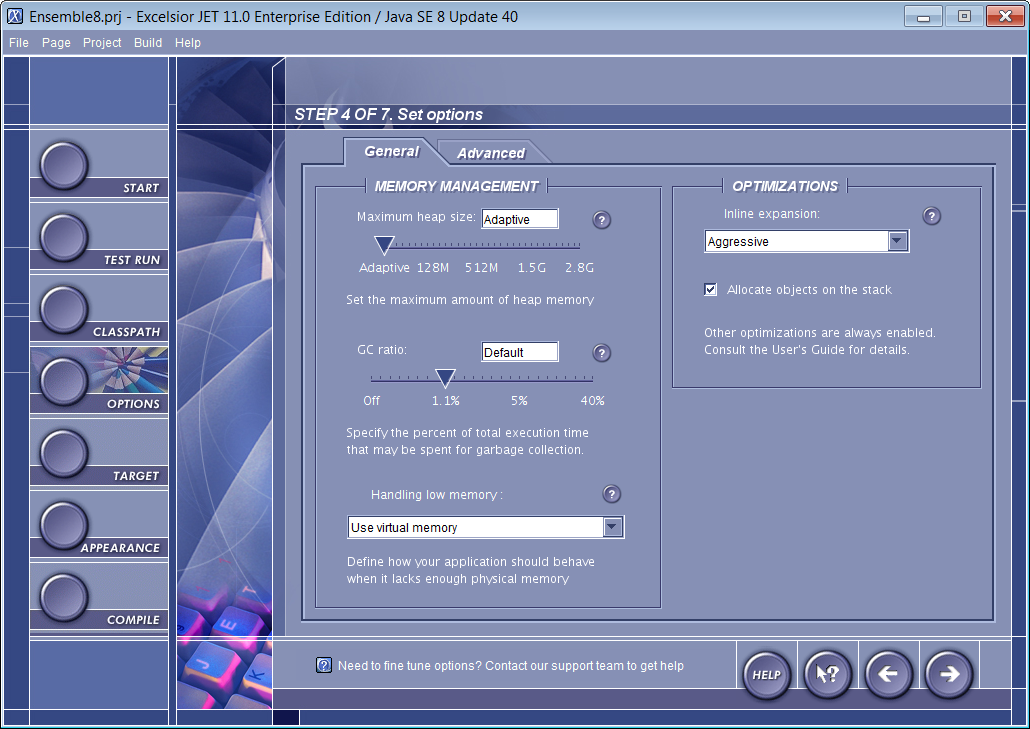
Task: Switch to the Advanced tab
Action: click(x=491, y=153)
